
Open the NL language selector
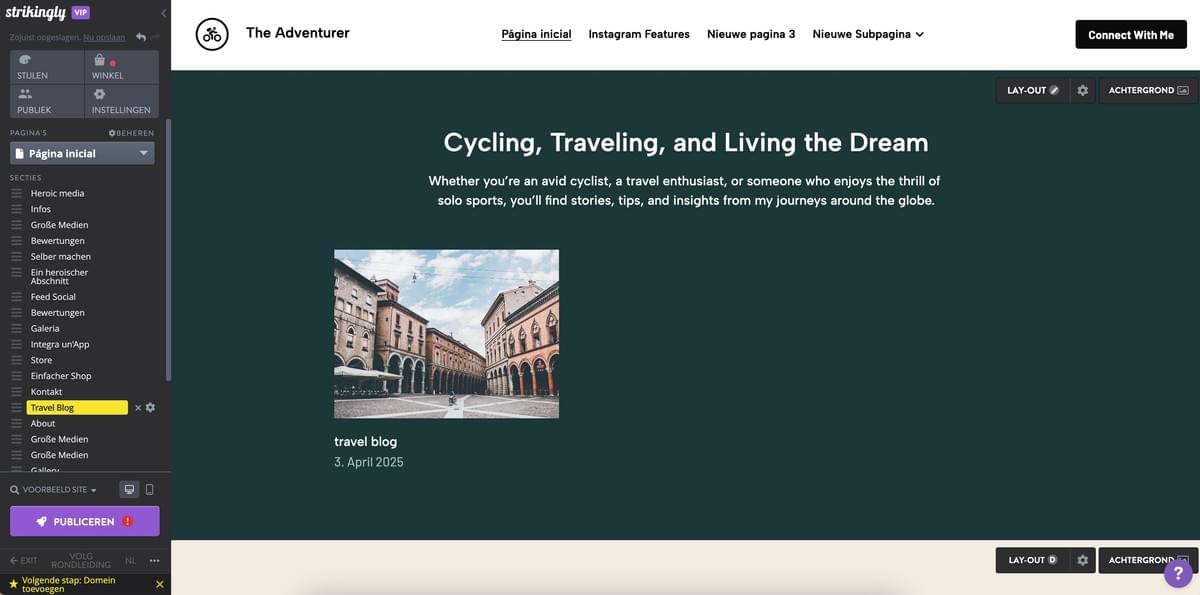pos(130,561)
